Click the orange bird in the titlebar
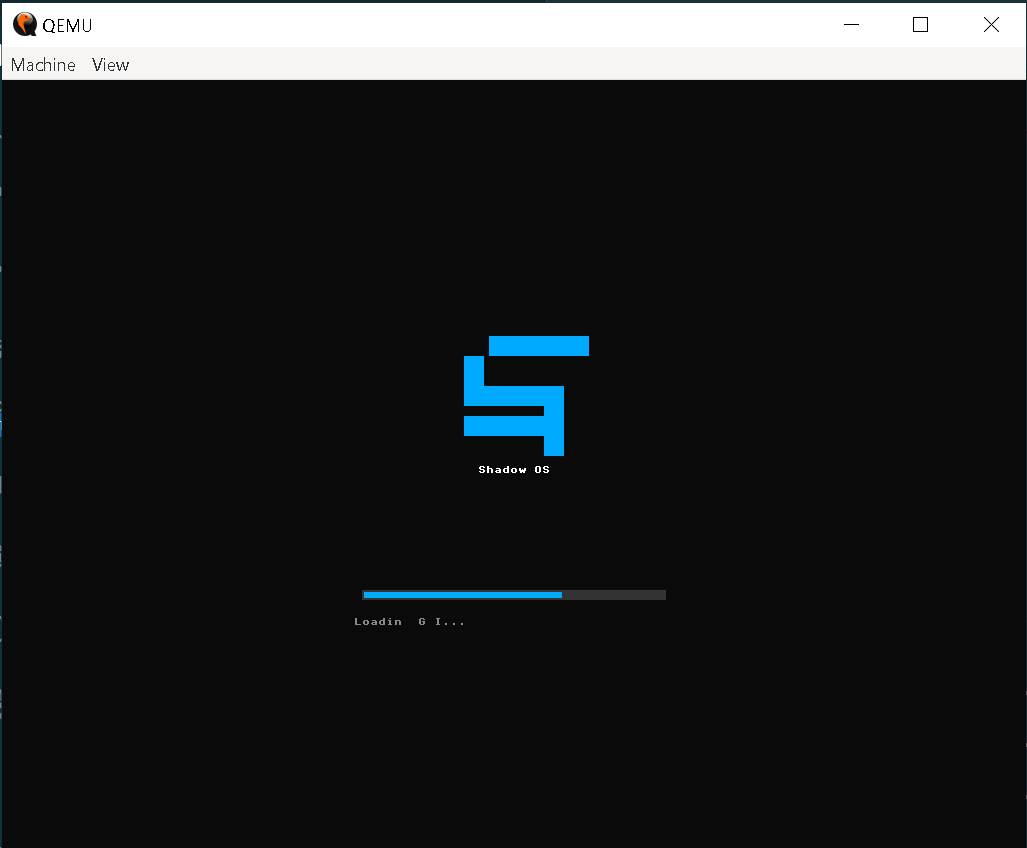1027x848 pixels. [x=23, y=24]
